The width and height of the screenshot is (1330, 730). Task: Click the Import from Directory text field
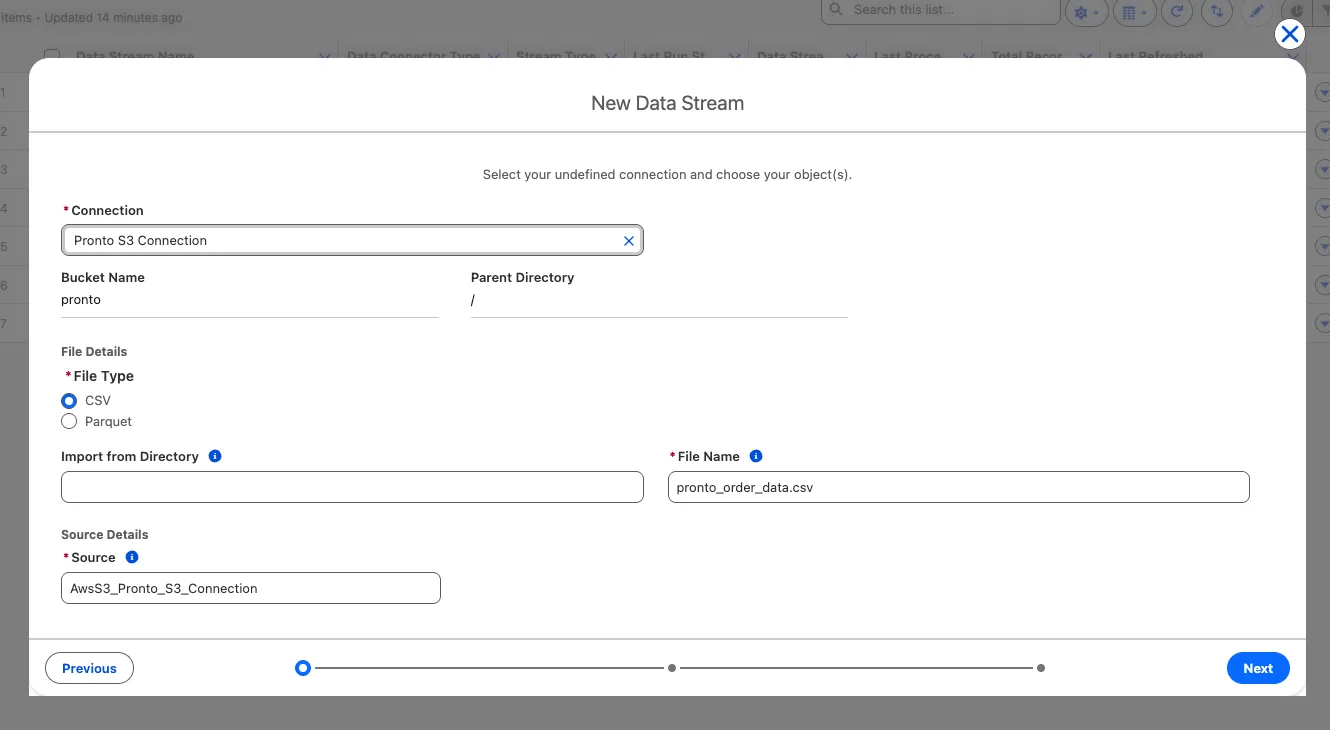click(x=352, y=487)
